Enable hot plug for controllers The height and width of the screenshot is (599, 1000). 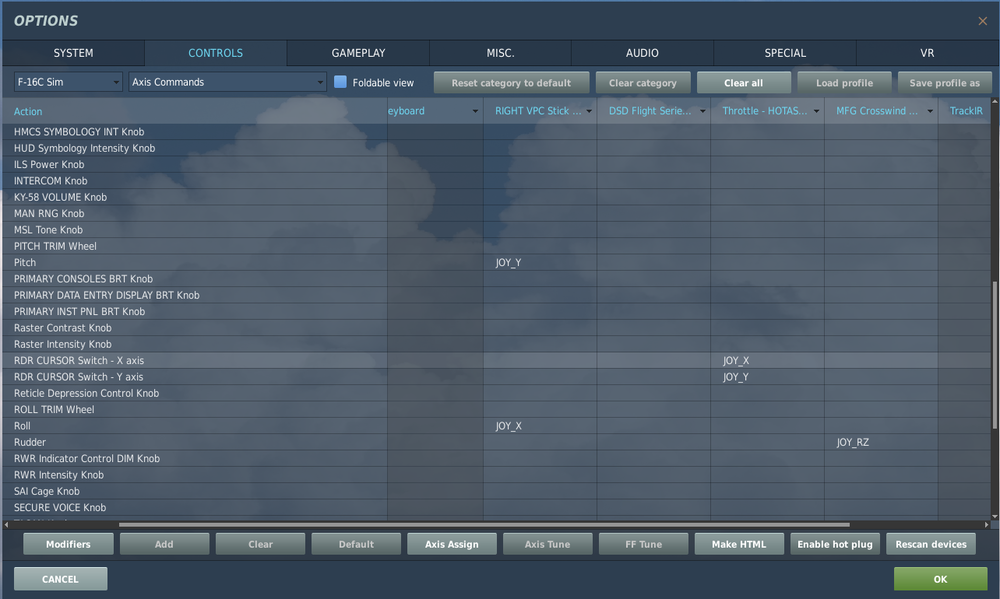click(834, 543)
